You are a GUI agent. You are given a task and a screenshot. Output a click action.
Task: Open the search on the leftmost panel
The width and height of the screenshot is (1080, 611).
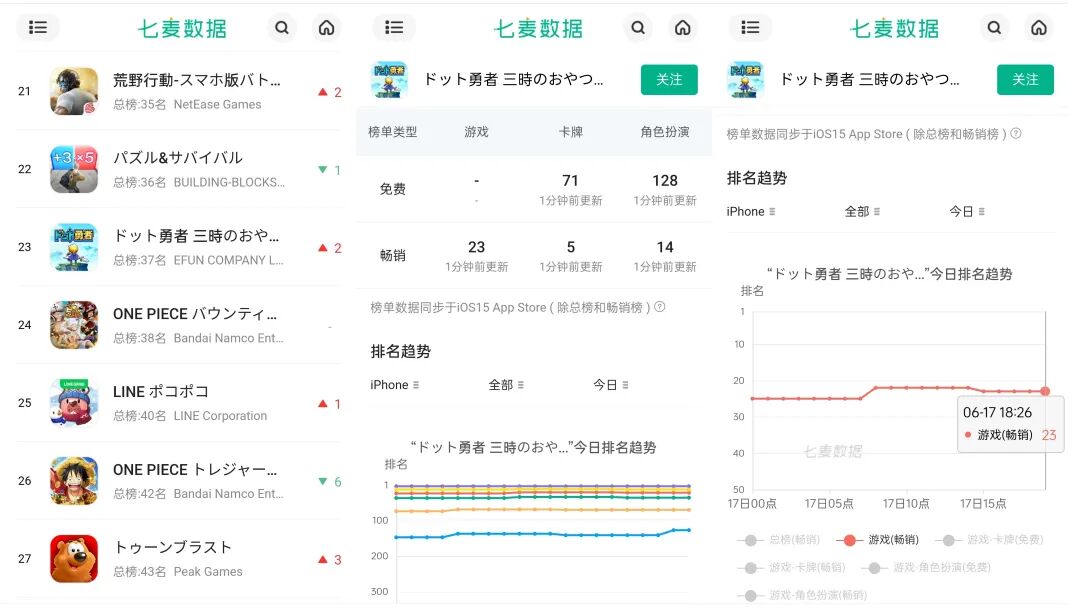tap(280, 28)
